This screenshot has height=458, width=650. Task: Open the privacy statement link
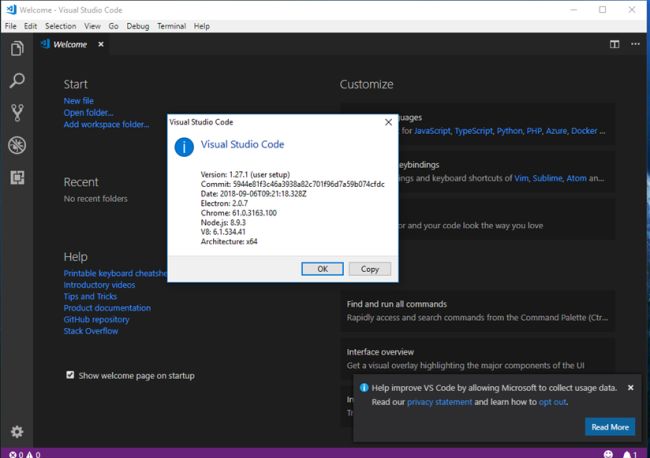point(439,402)
